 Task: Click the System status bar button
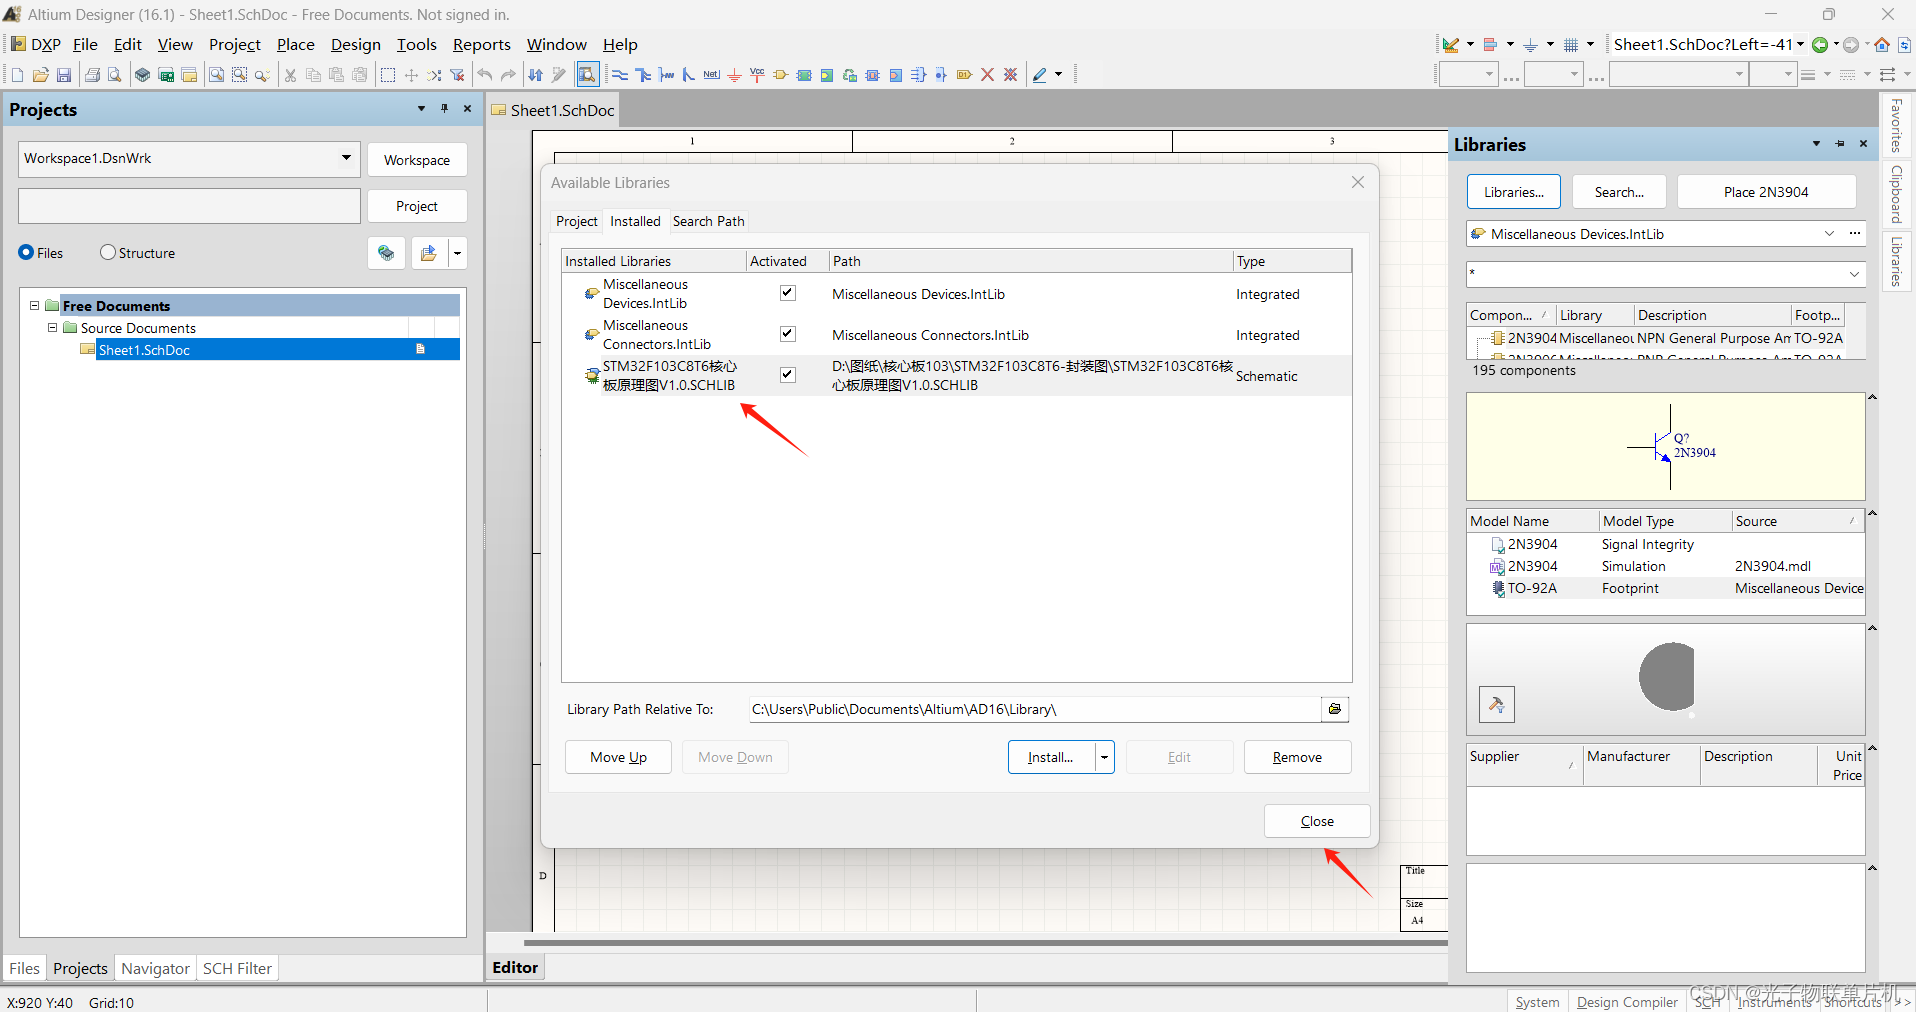pos(1537,1002)
